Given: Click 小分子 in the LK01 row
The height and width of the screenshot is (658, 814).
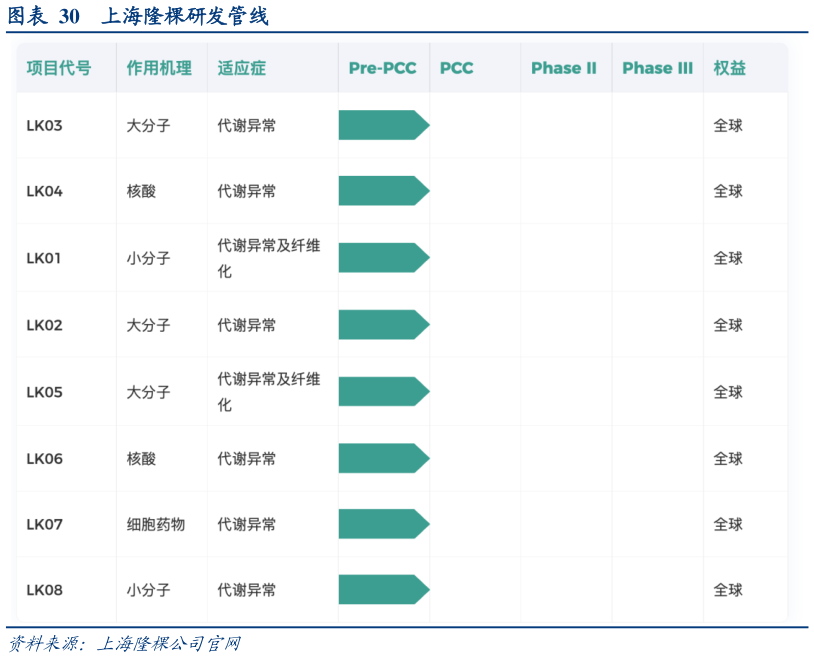Looking at the screenshot, I should point(148,258).
